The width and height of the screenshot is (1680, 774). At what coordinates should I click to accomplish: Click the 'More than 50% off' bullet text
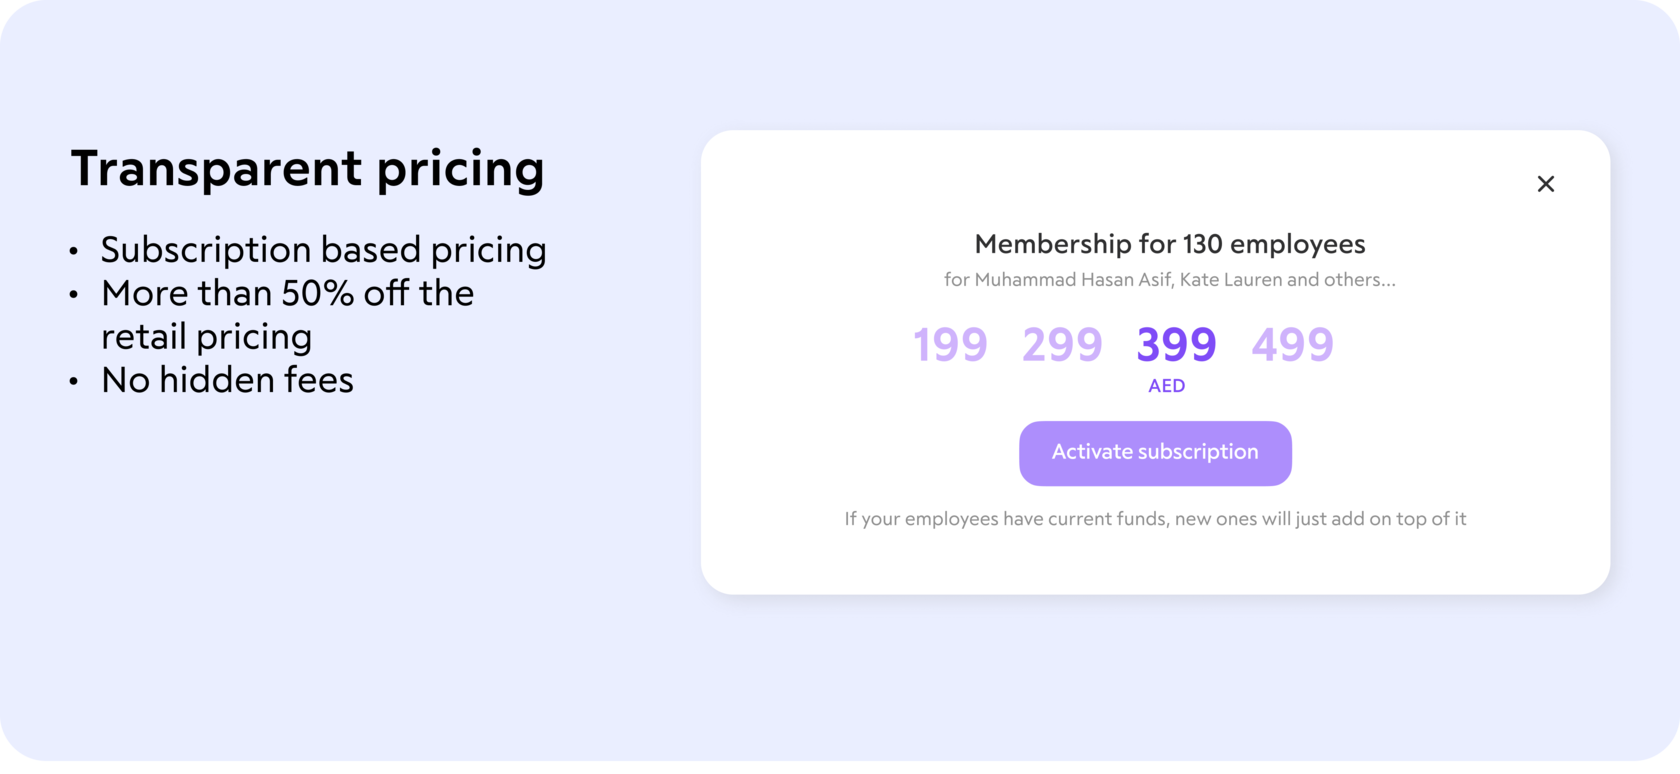287,294
